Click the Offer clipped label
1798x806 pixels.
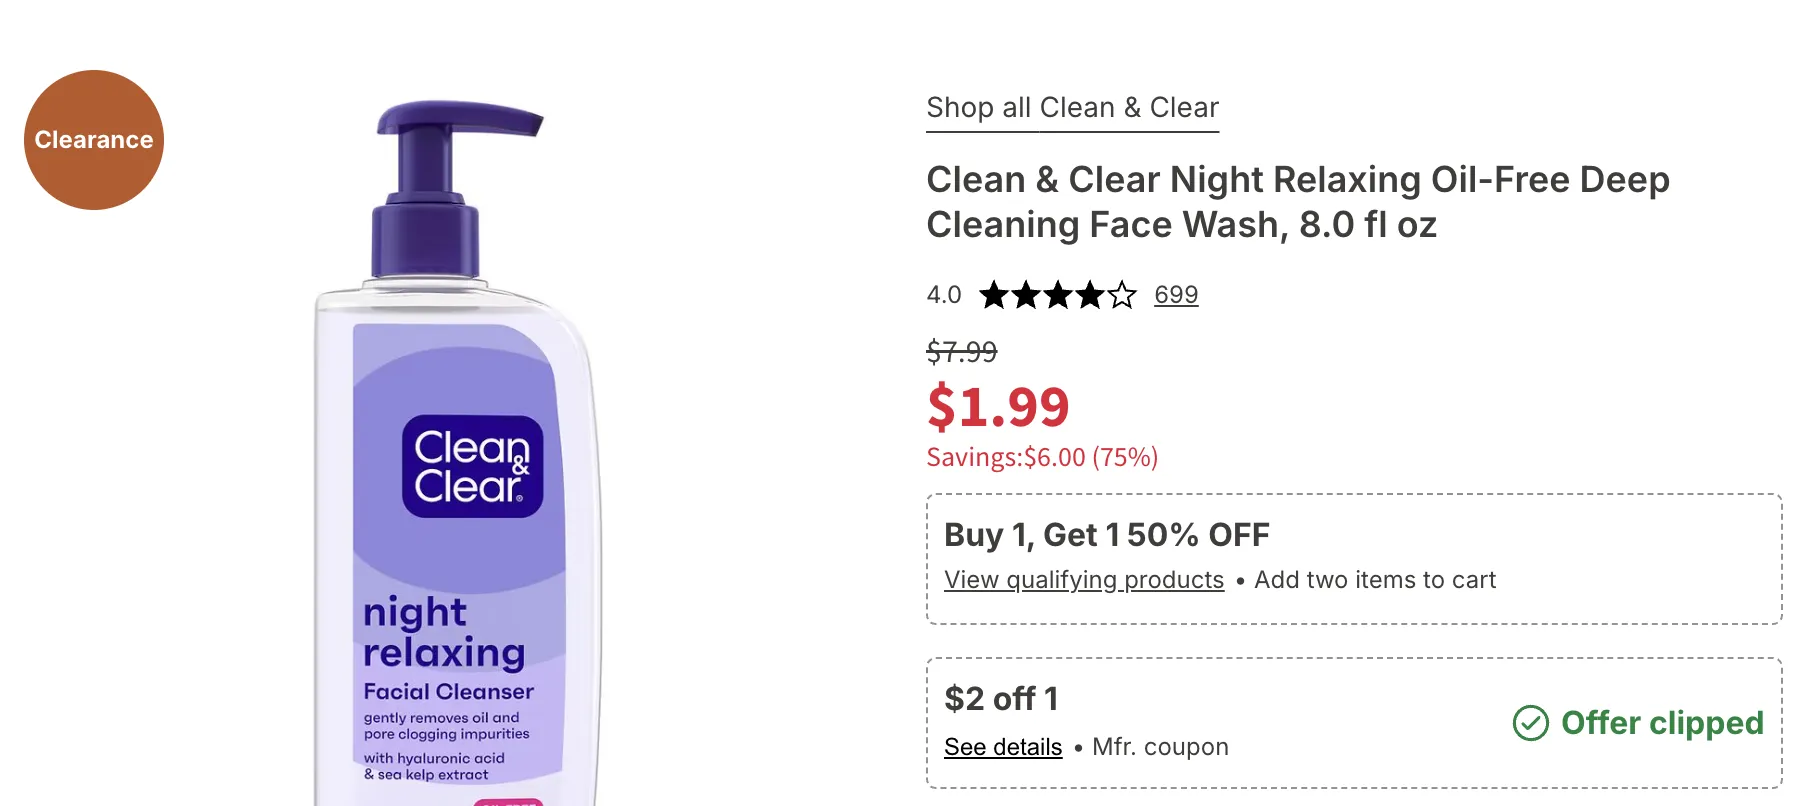(x=1662, y=723)
